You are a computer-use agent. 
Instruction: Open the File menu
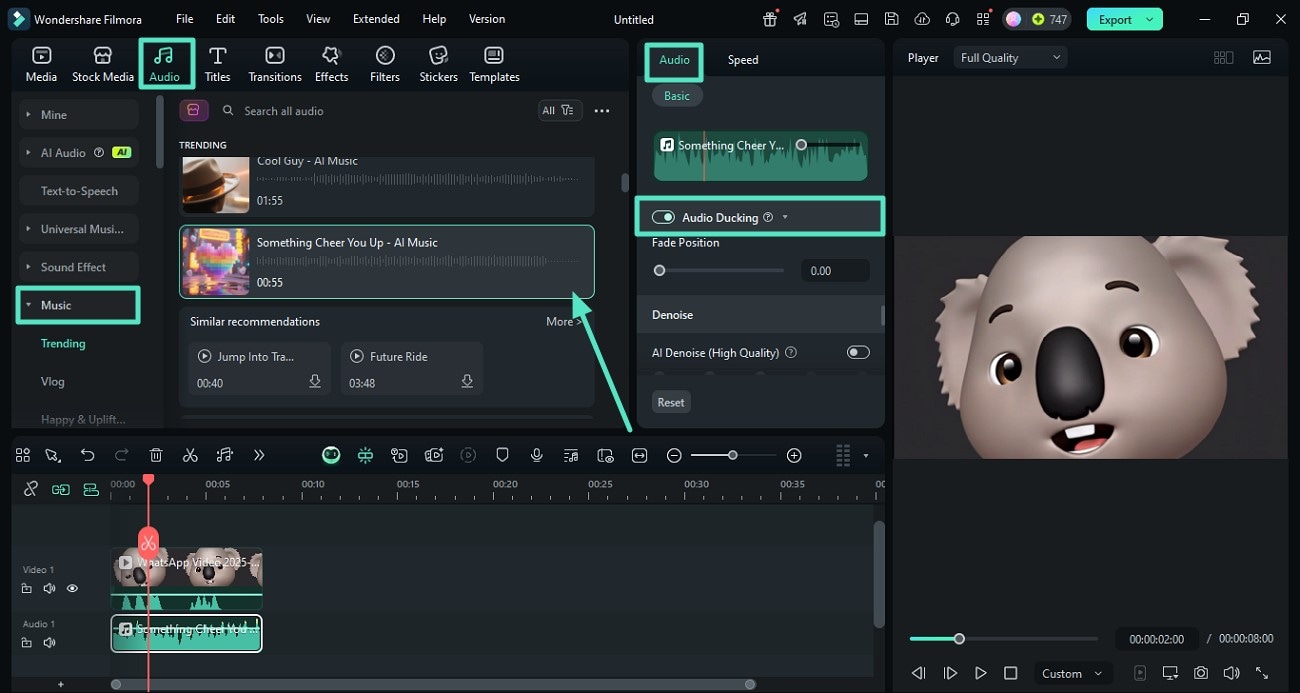pos(185,19)
